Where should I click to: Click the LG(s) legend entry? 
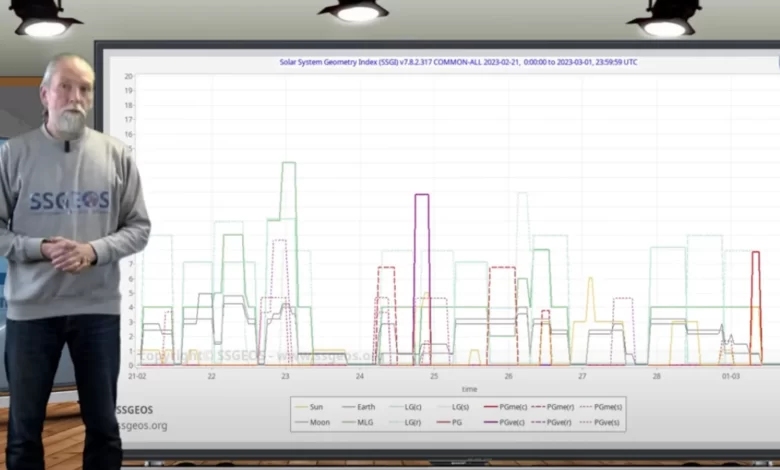click(x=460, y=407)
